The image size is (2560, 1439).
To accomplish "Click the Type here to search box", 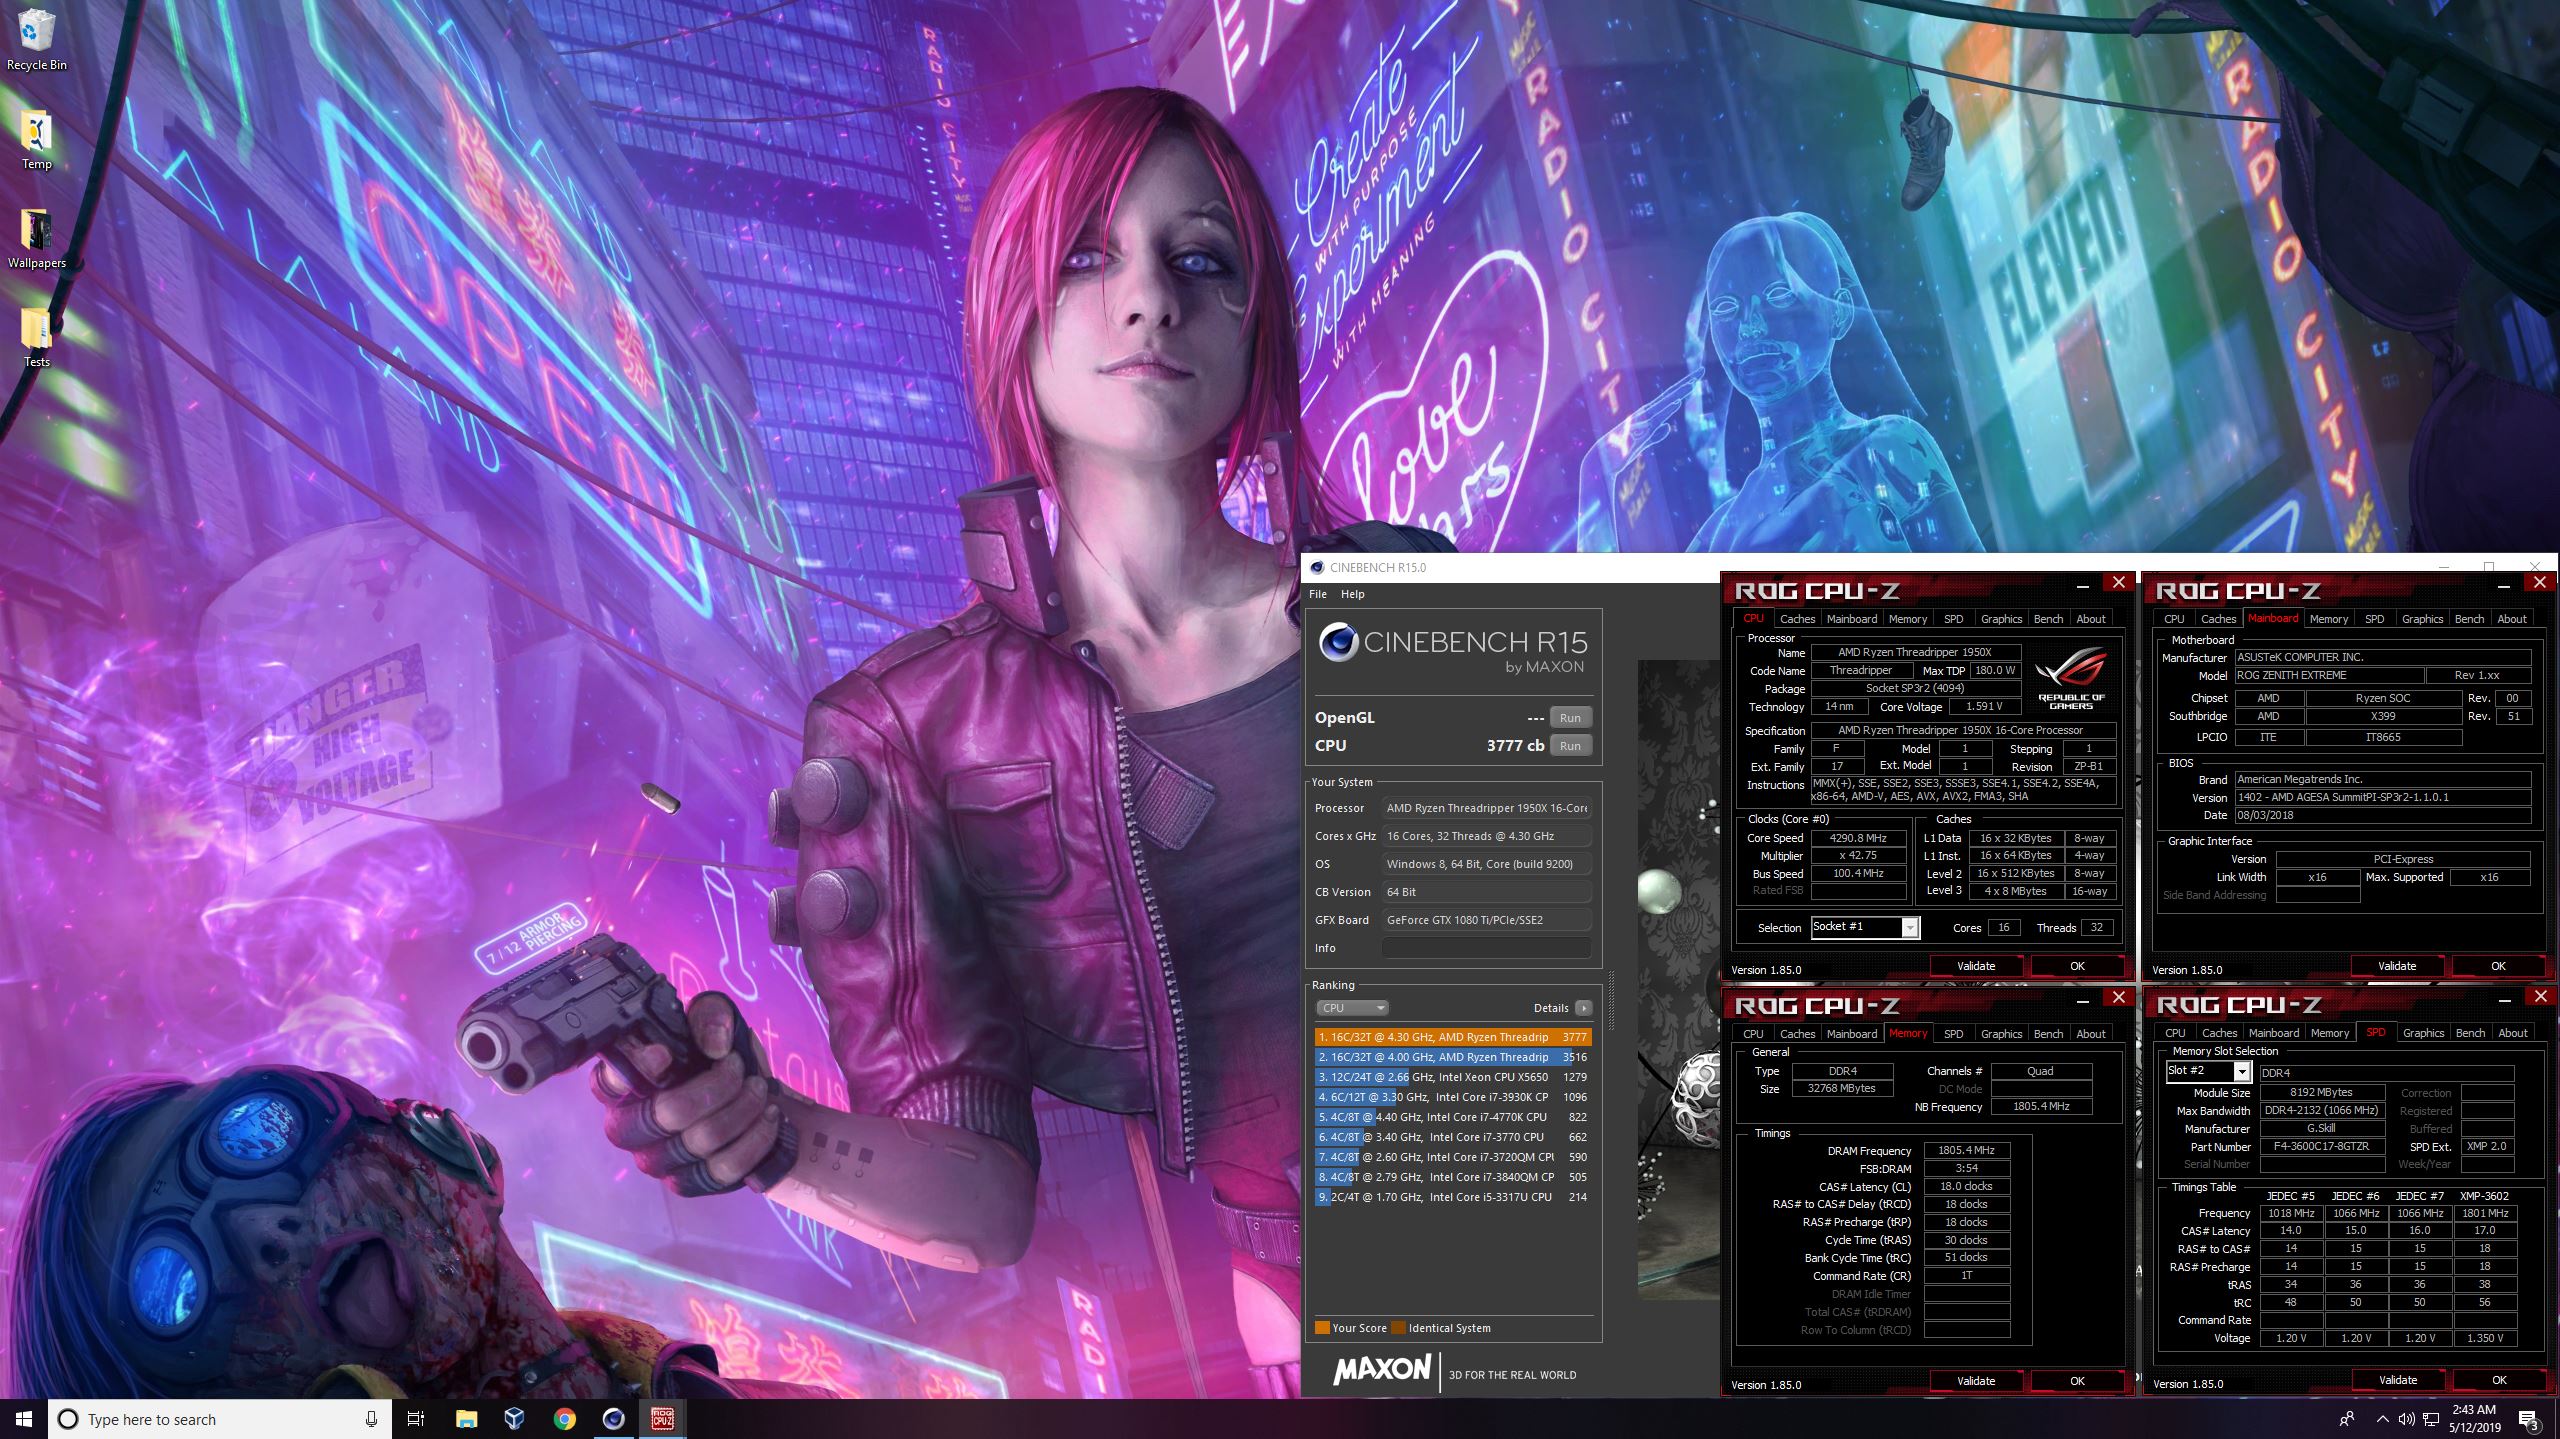I will [x=220, y=1419].
